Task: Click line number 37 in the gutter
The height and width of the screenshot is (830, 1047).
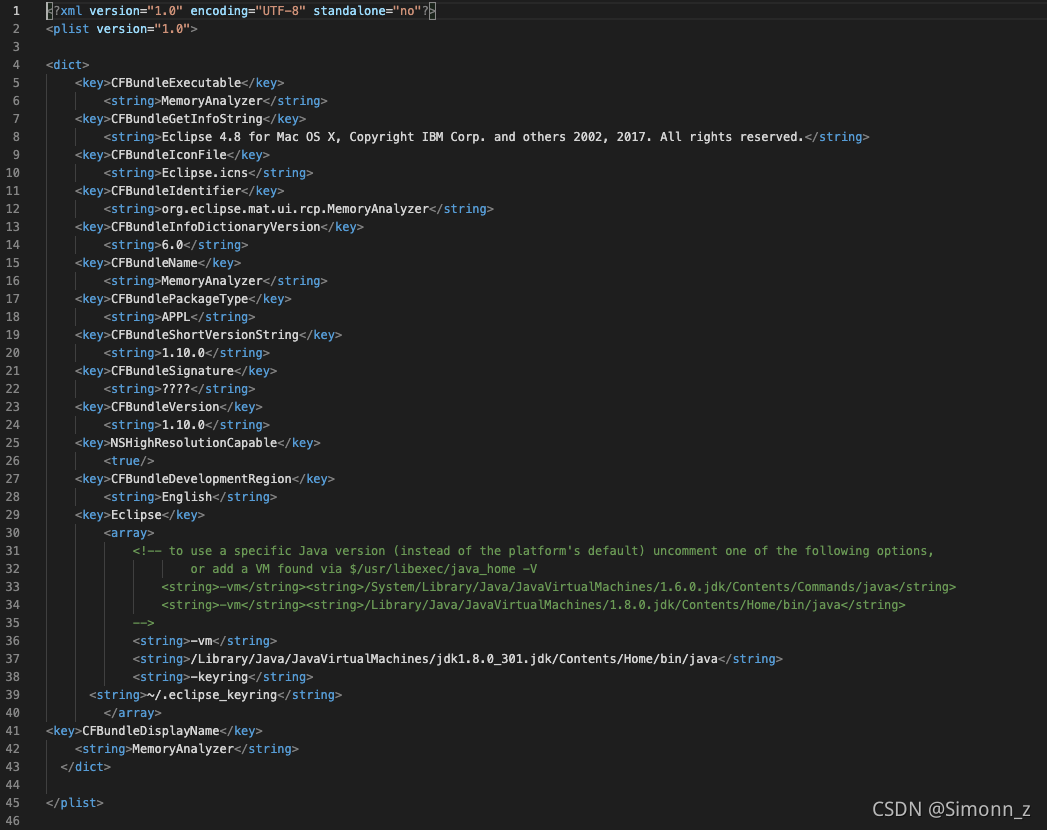Action: tap(13, 660)
